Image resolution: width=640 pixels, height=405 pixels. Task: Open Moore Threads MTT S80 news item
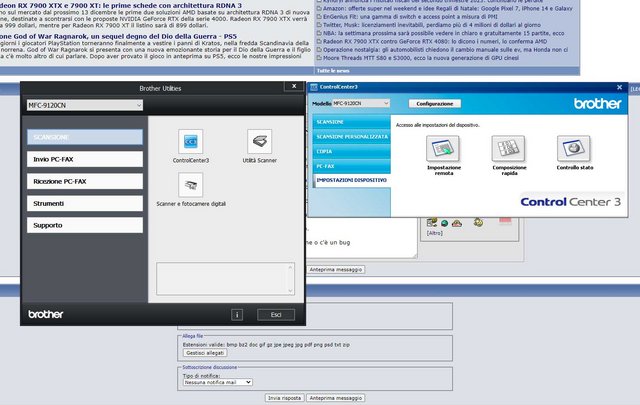click(x=421, y=58)
